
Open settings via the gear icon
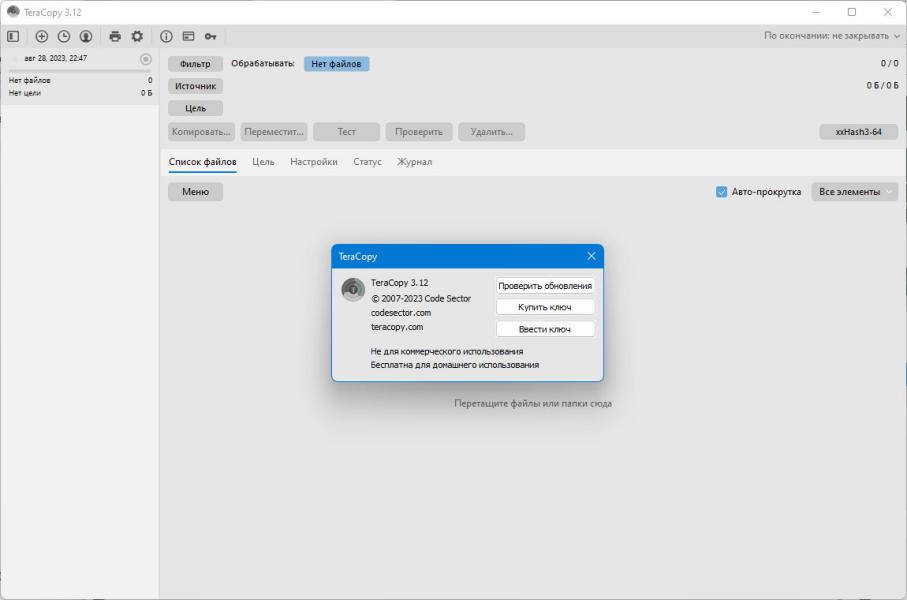coord(137,36)
